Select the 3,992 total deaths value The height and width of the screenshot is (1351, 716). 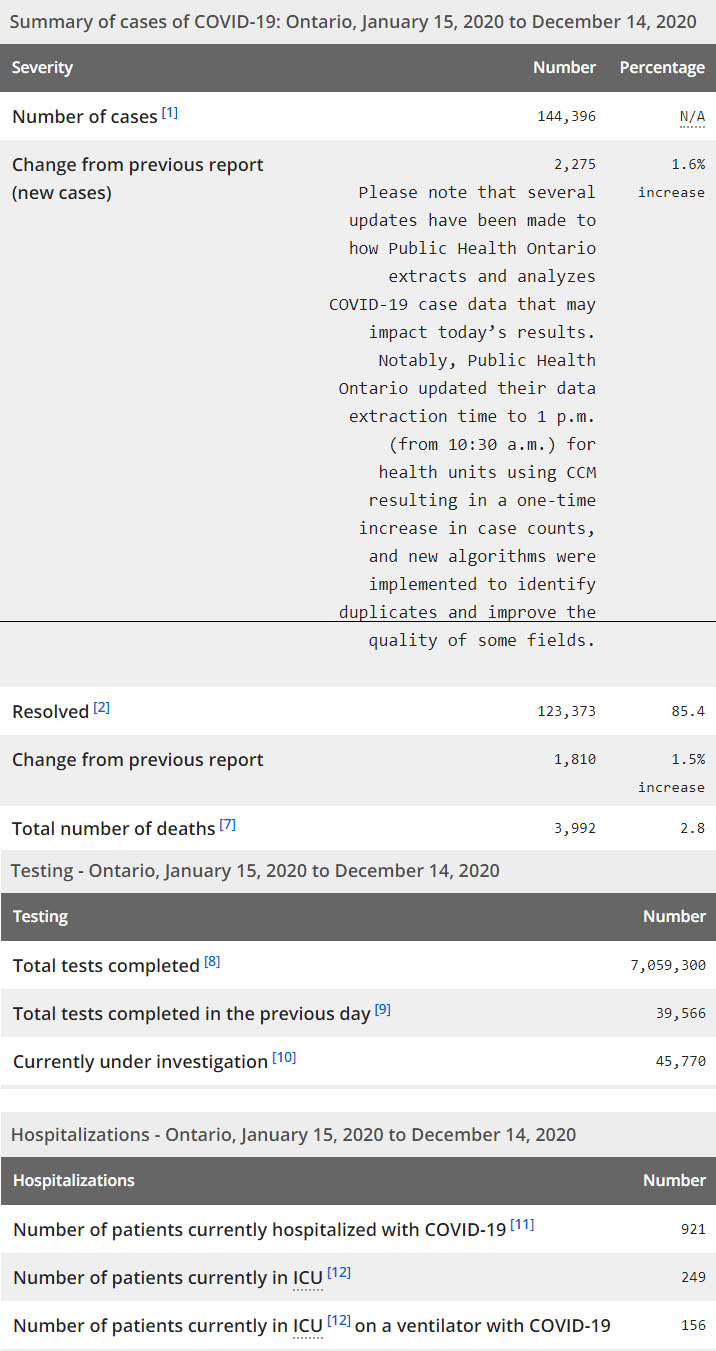click(x=575, y=828)
